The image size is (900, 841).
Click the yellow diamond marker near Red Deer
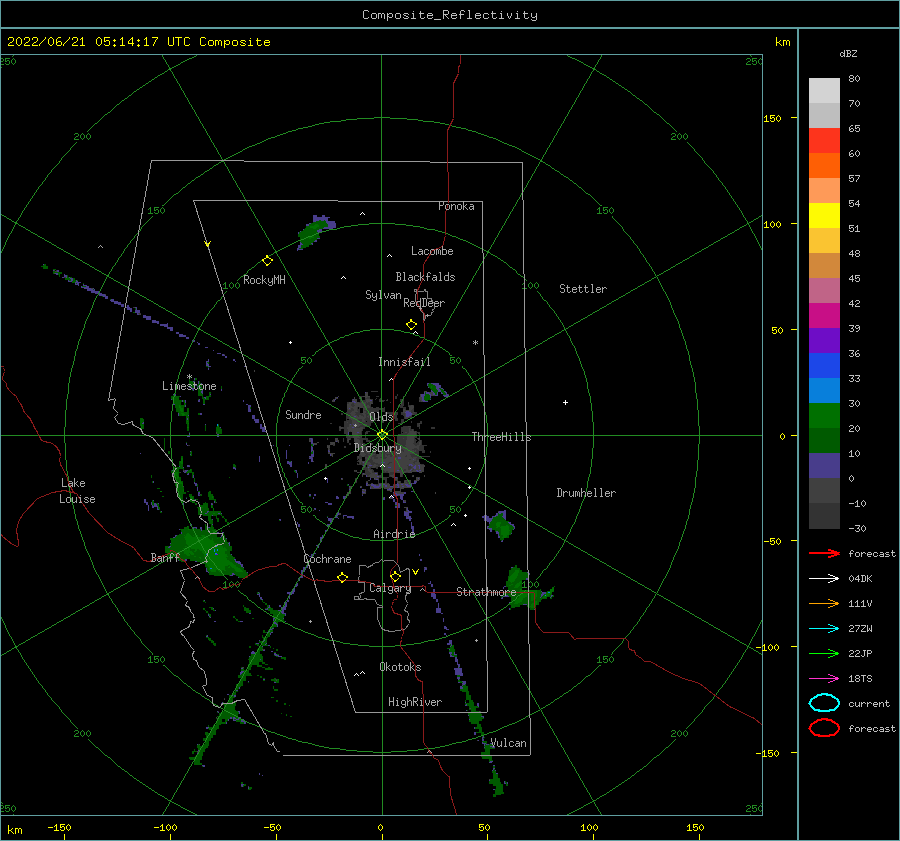click(x=411, y=325)
